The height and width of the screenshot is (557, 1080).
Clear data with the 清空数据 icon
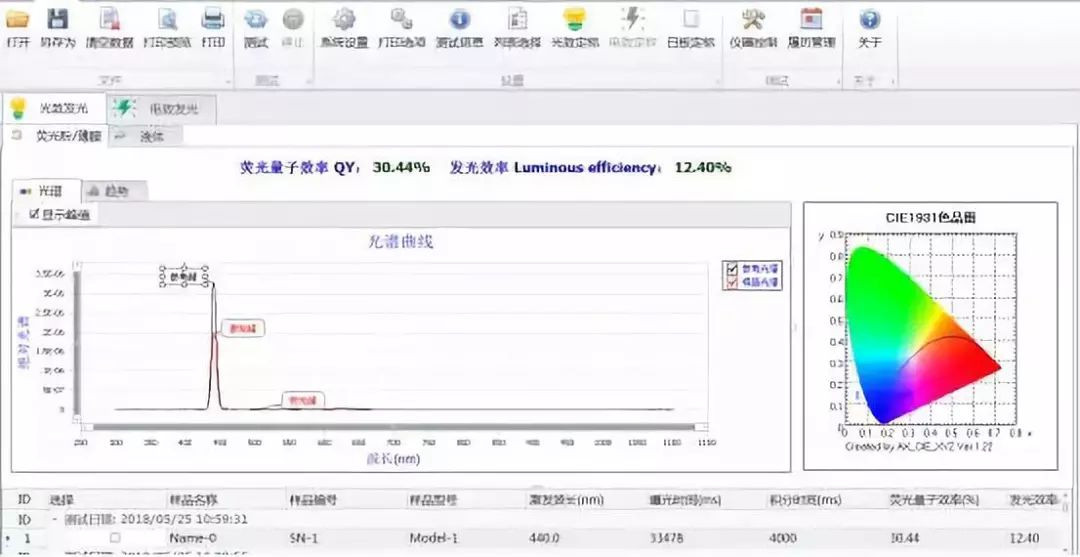(110, 19)
